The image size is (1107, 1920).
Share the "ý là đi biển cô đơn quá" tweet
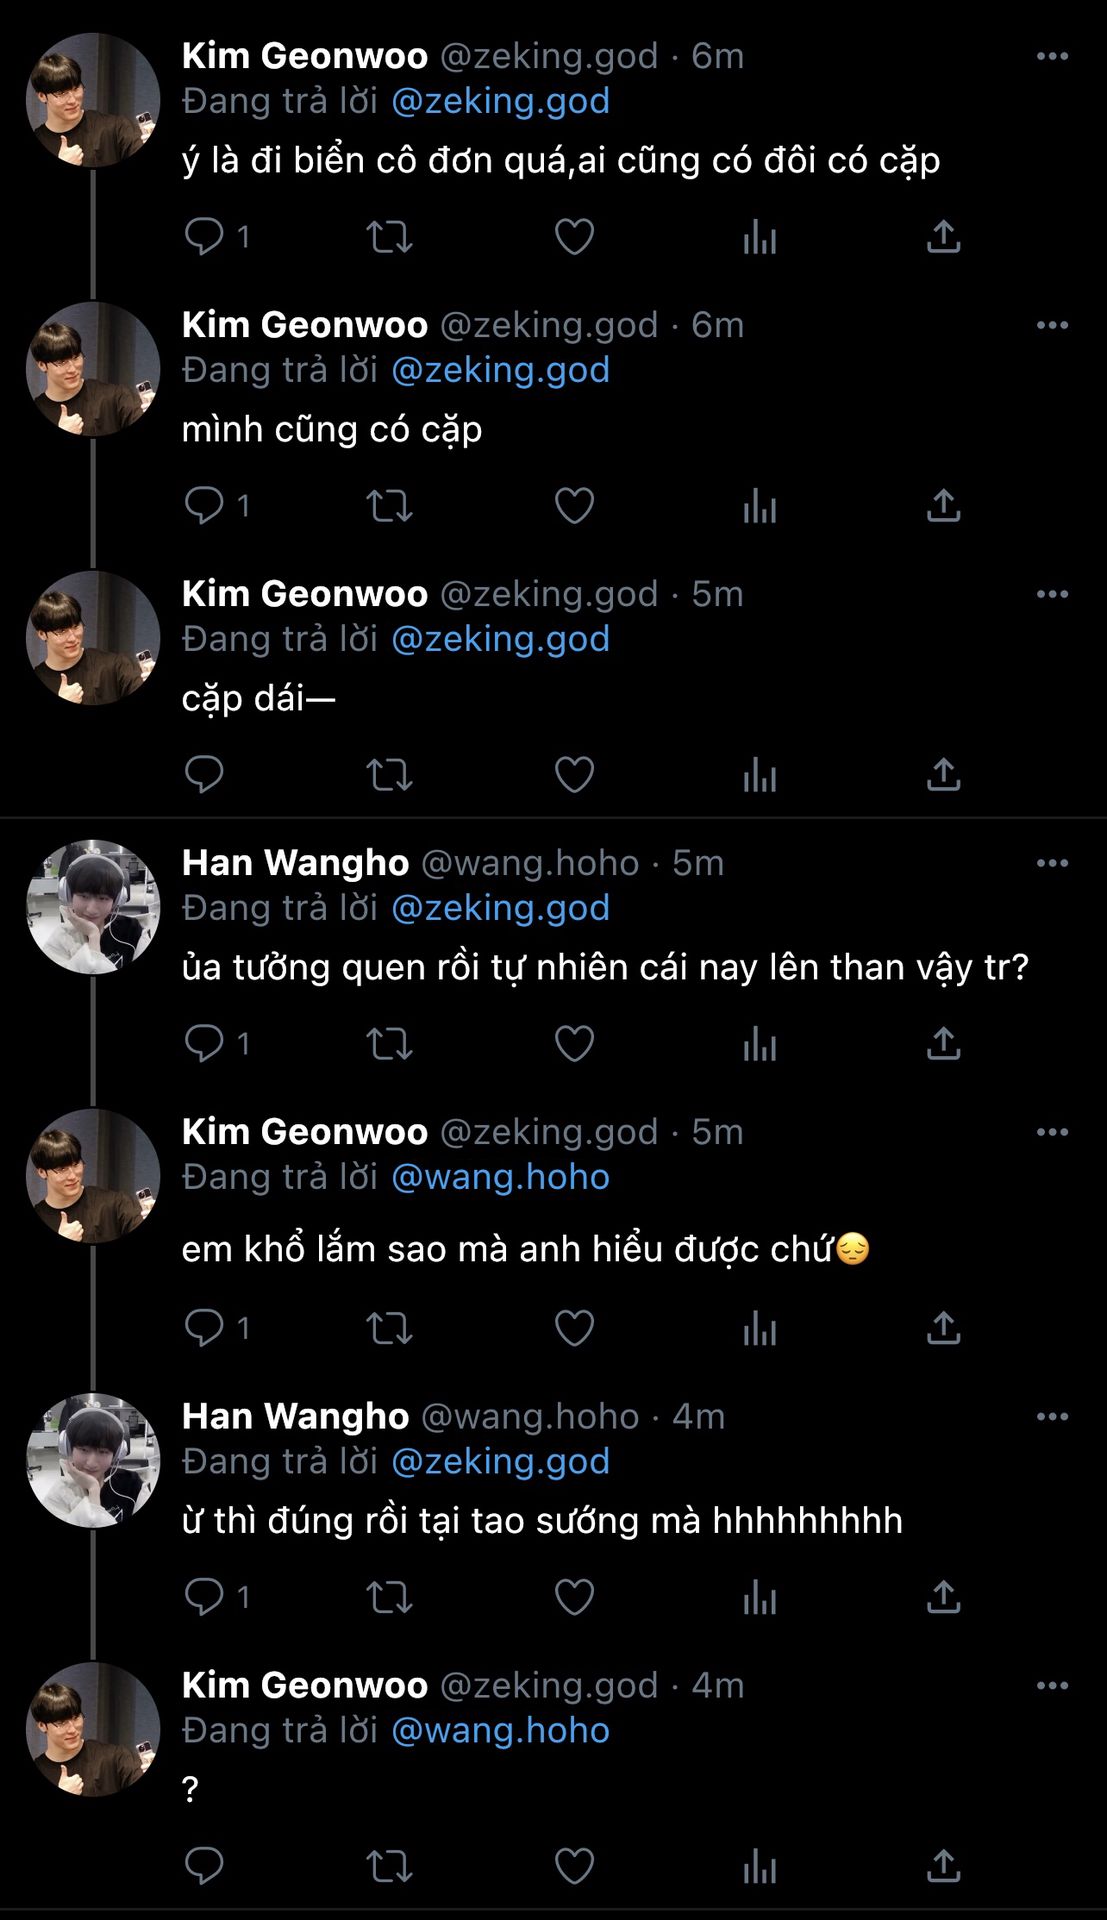(943, 237)
